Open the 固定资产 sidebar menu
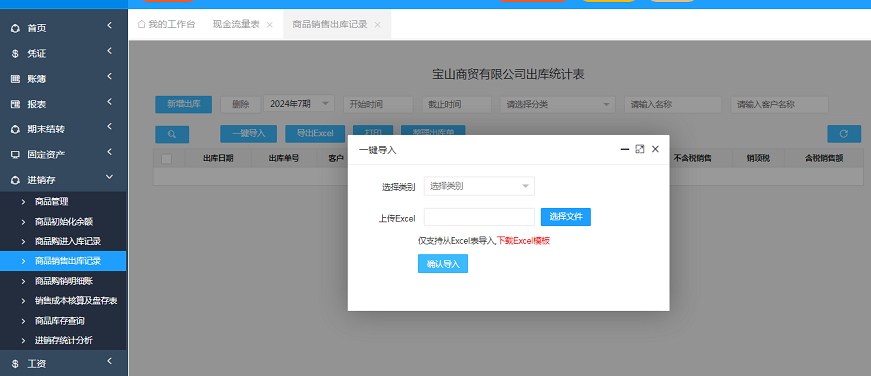 pyautogui.click(x=63, y=154)
